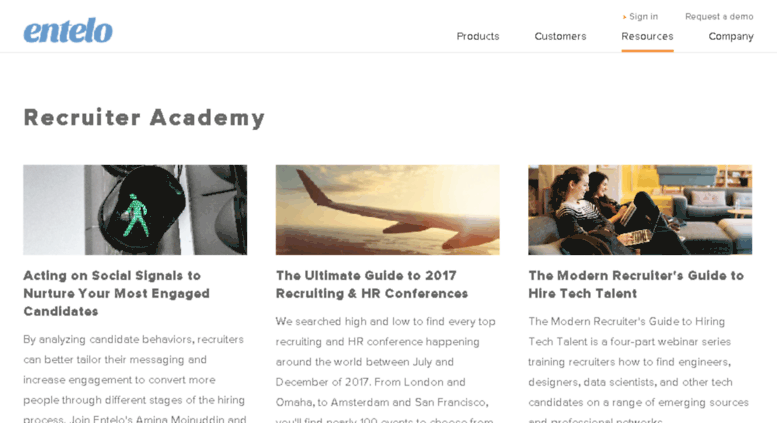The image size is (777, 423).
Task: Click the social signals article description text
Action: (x=134, y=379)
